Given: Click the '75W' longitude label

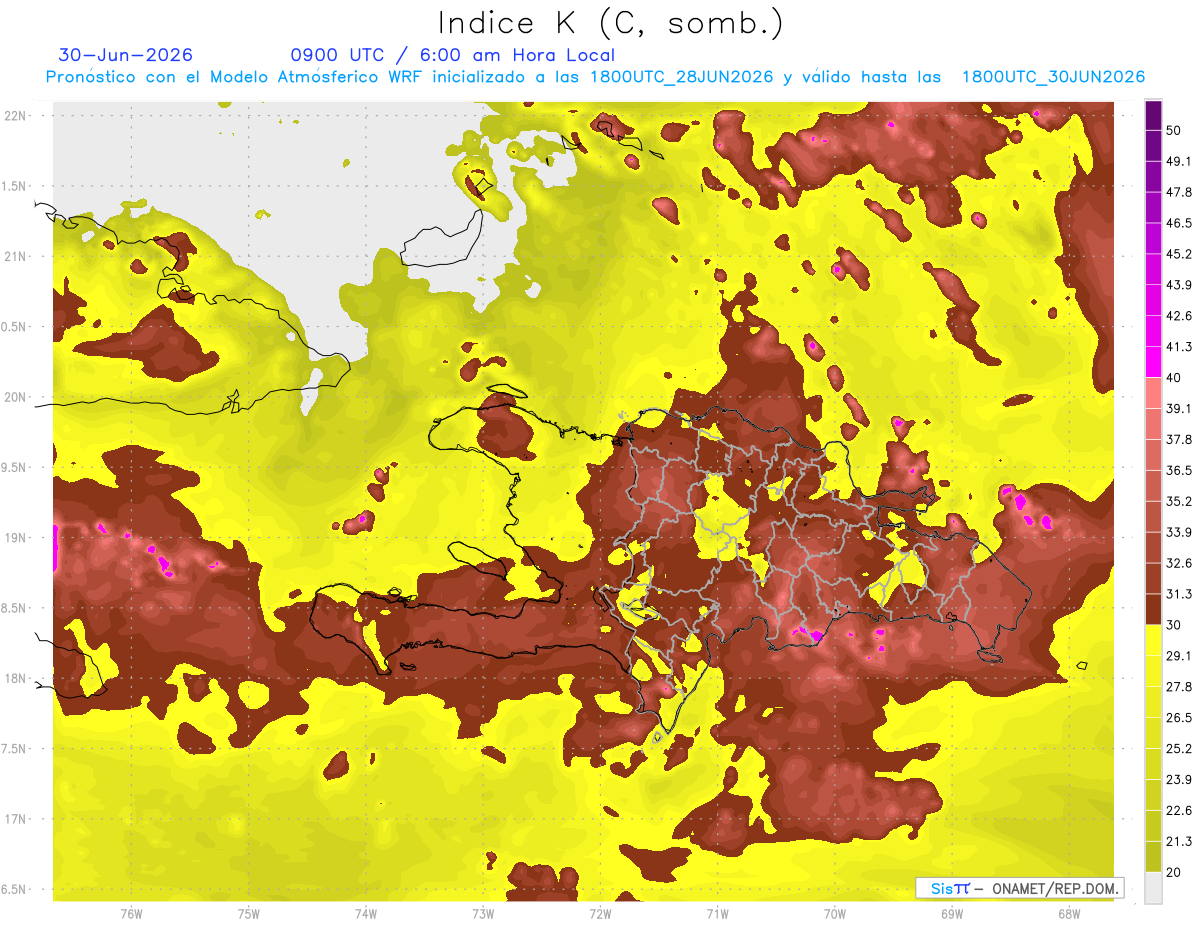Looking at the screenshot, I should pyautogui.click(x=249, y=913).
